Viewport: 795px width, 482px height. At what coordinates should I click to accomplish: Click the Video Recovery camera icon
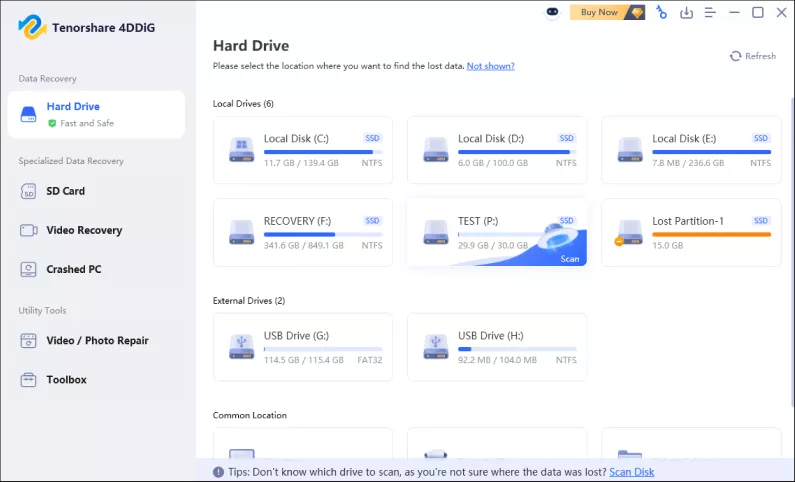click(x=28, y=231)
